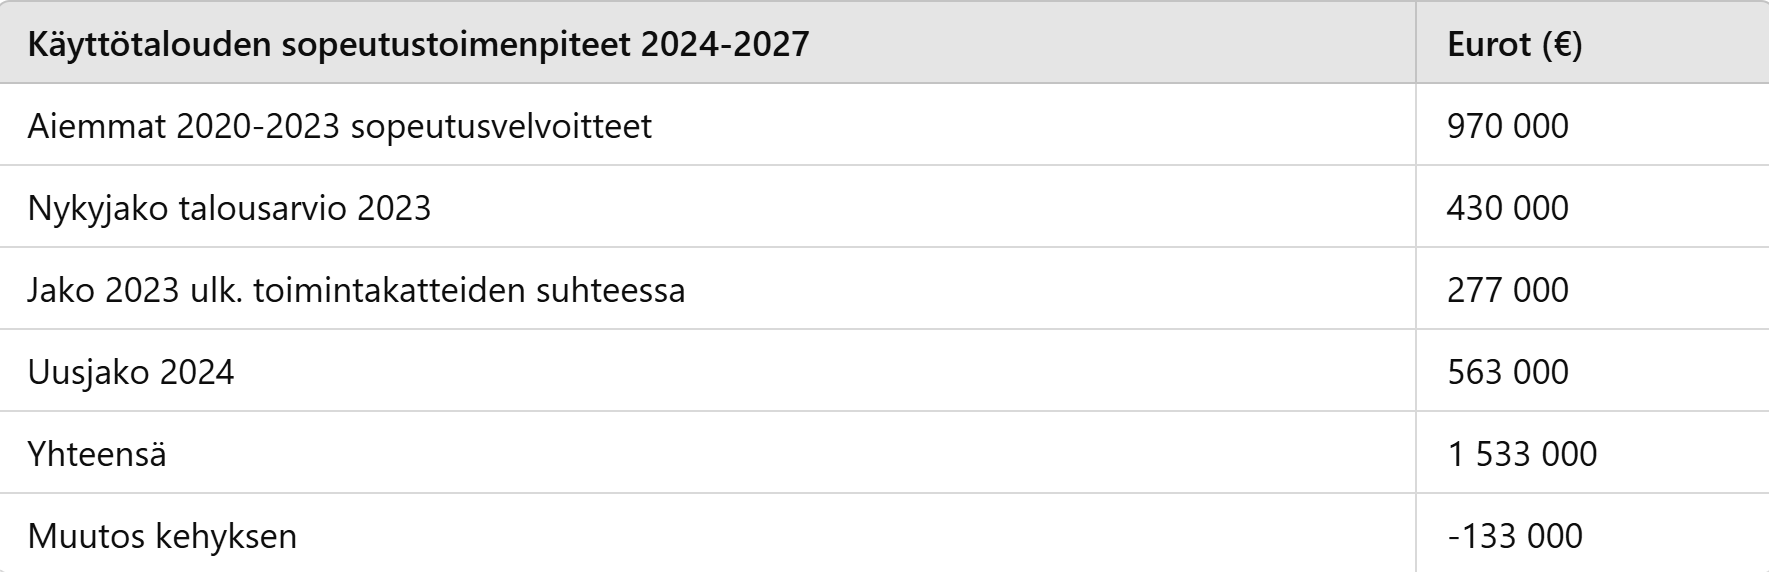1770x572 pixels.
Task: Select the Nykyjako talousarvio 2023 row label
Action: [x=708, y=207]
